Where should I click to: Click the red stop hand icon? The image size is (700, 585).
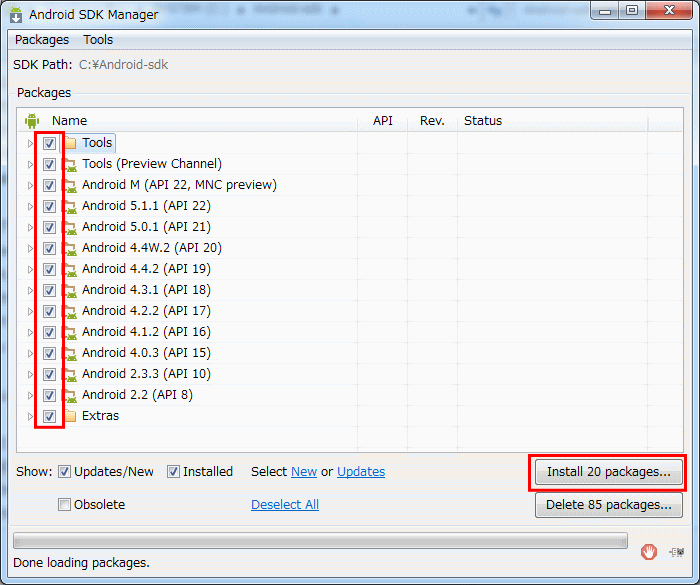click(x=649, y=552)
